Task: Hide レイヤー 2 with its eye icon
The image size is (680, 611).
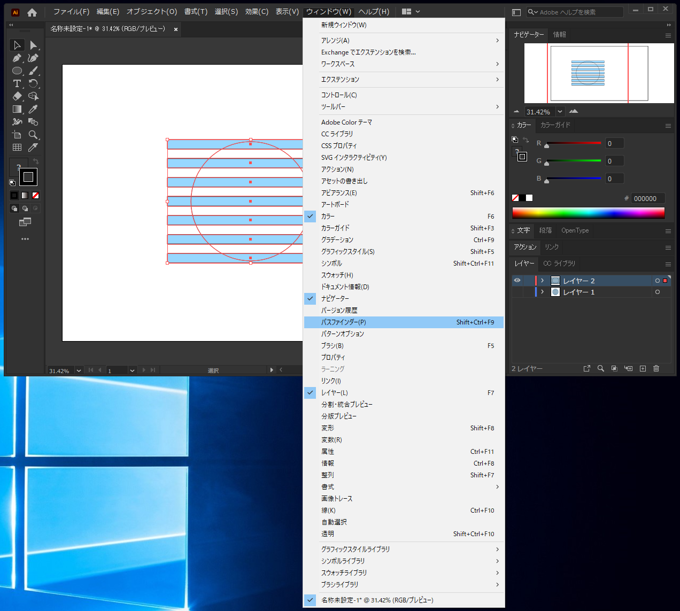Action: click(x=517, y=281)
